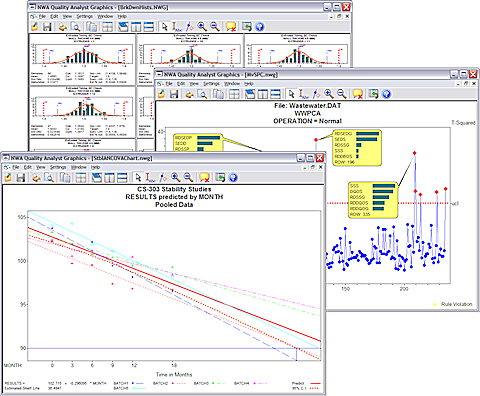
Task: Click Zoom Out magnifier in StbIANCOVAChart toolbar
Action: (x=188, y=177)
